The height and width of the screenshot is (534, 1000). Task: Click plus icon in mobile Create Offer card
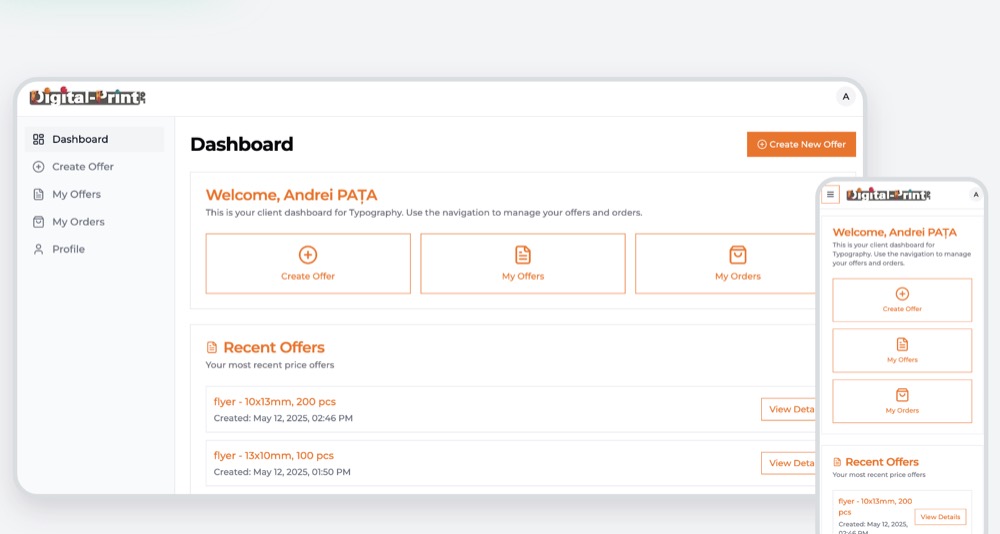coord(902,294)
